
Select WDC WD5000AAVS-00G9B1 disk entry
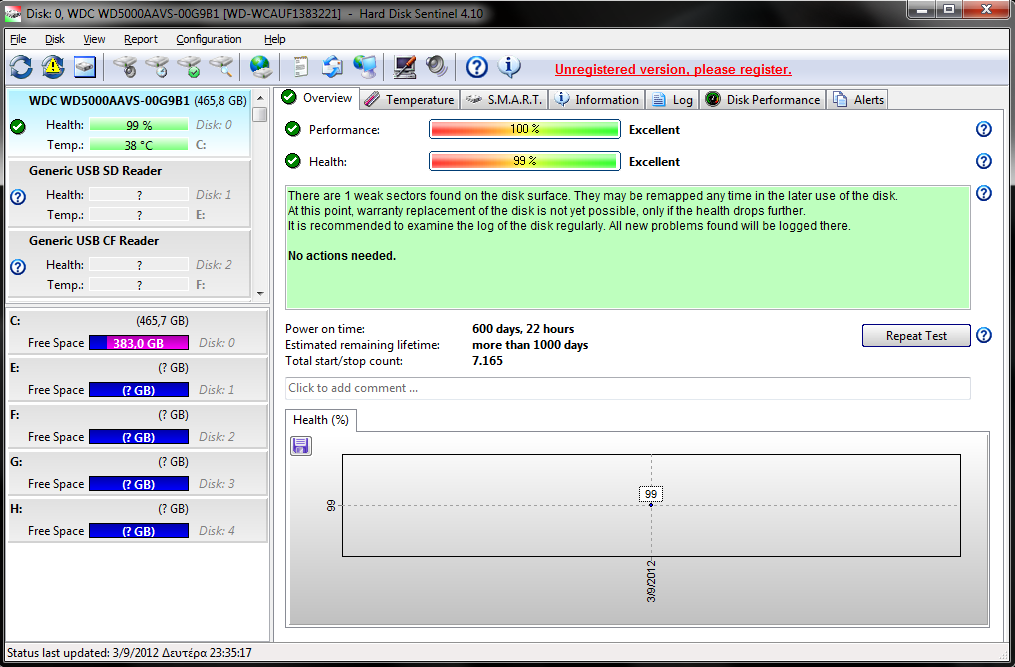pos(128,122)
